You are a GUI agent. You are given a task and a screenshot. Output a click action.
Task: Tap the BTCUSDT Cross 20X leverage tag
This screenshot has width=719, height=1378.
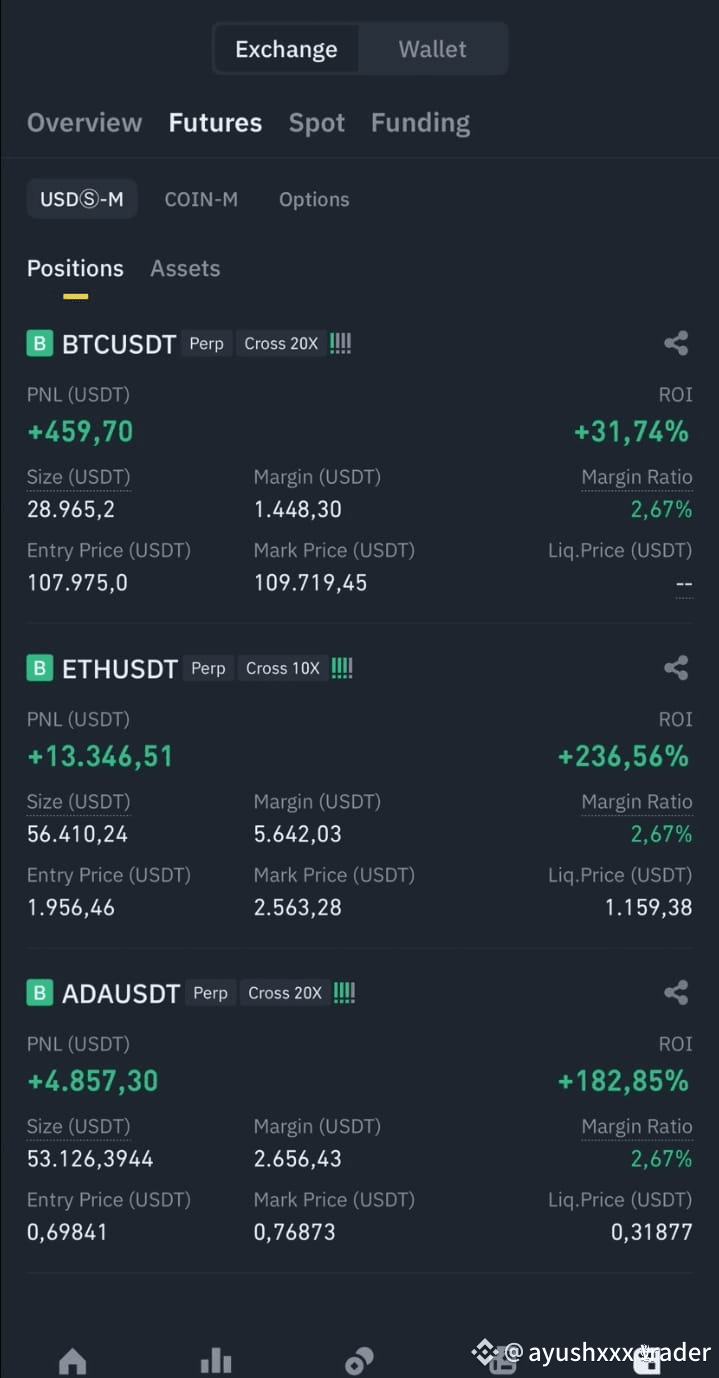(281, 343)
